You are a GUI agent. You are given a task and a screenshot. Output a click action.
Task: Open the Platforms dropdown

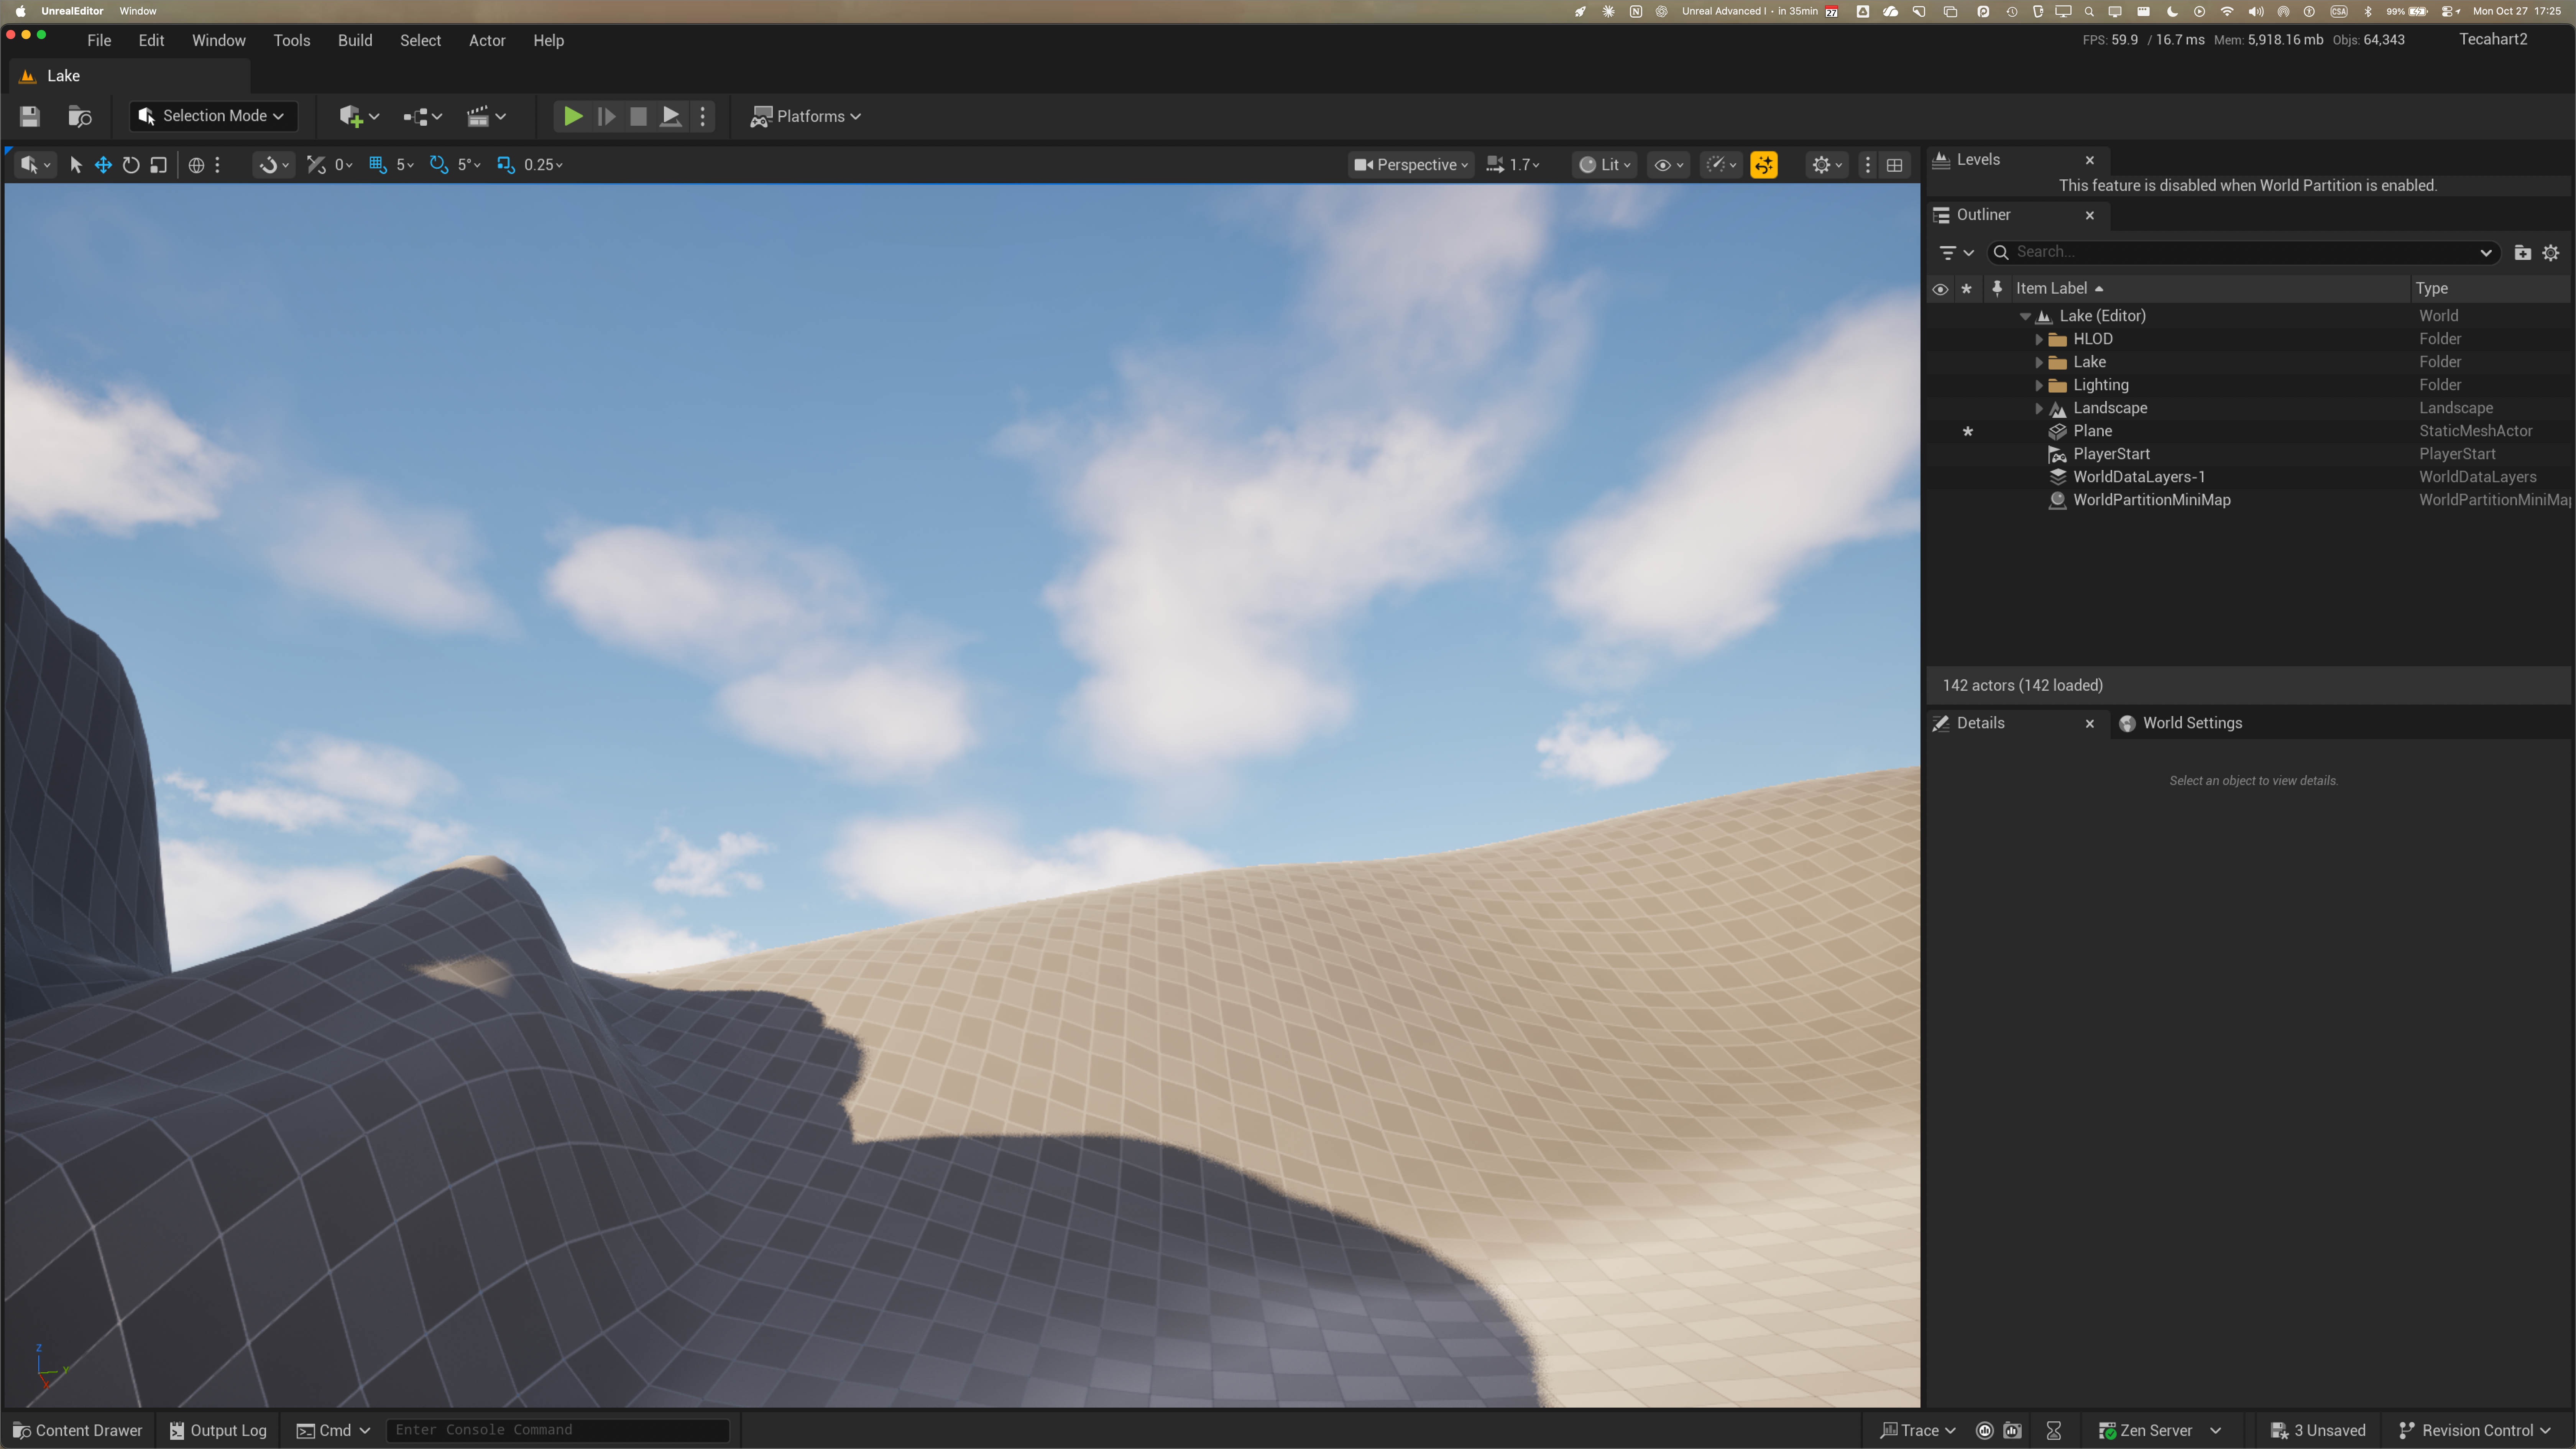[806, 116]
